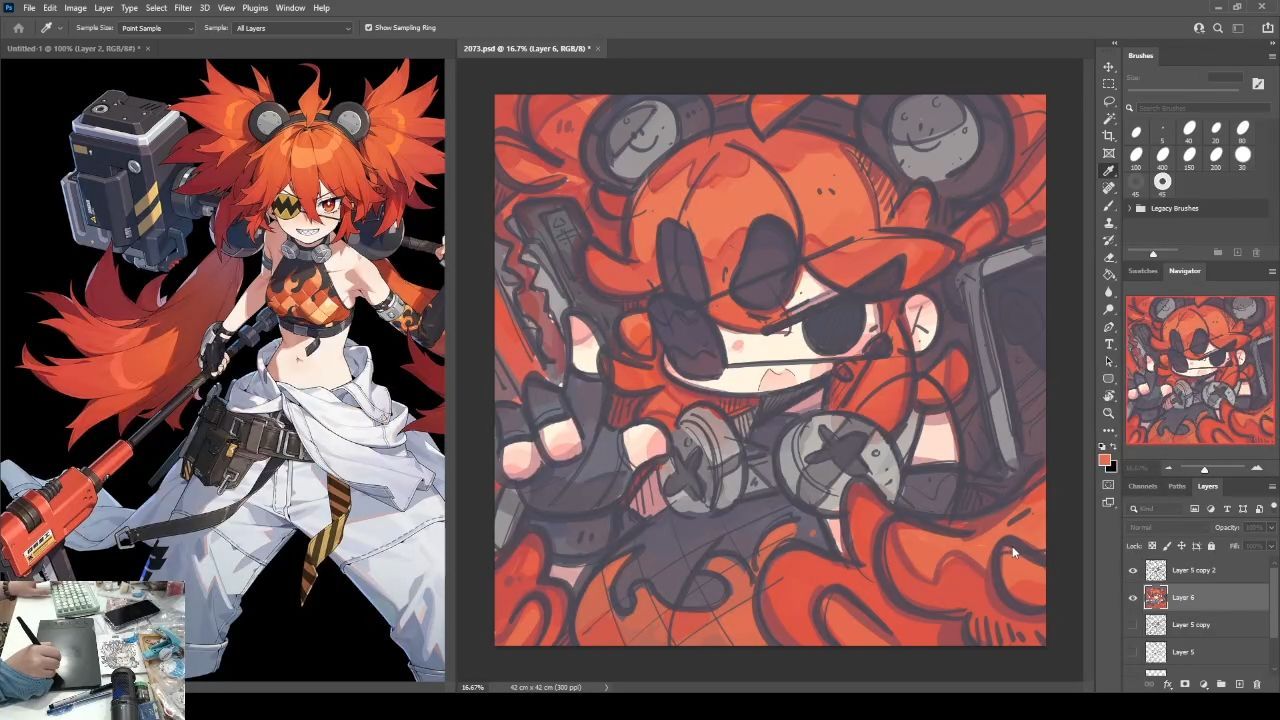Screen dimensions: 1280x720
Task: Select the Type tool
Action: [x=1108, y=344]
